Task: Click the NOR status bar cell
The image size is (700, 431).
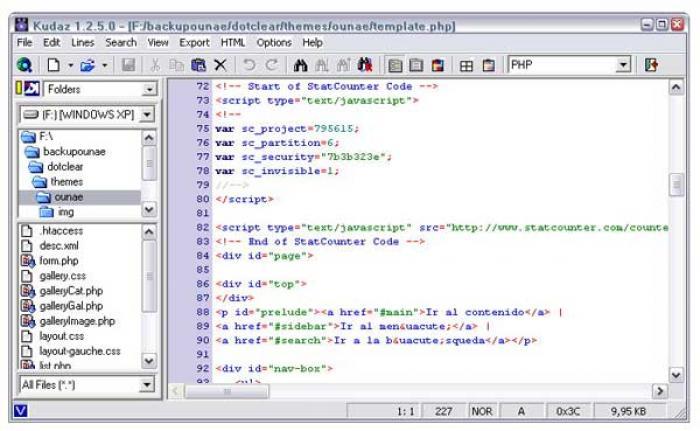Action: coord(482,411)
